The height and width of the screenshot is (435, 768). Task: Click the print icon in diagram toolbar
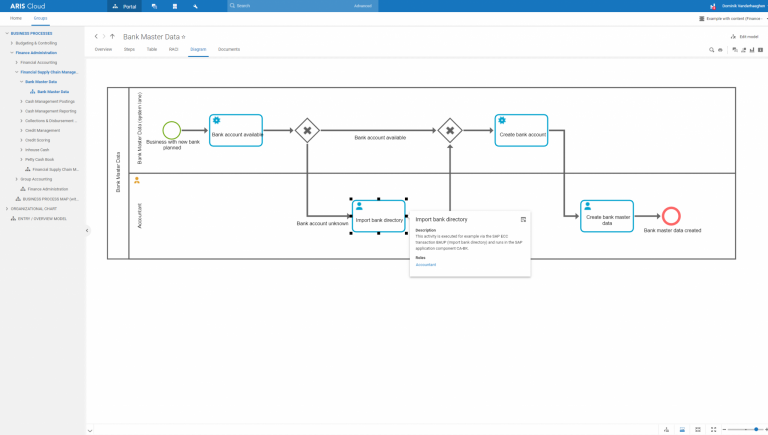720,49
